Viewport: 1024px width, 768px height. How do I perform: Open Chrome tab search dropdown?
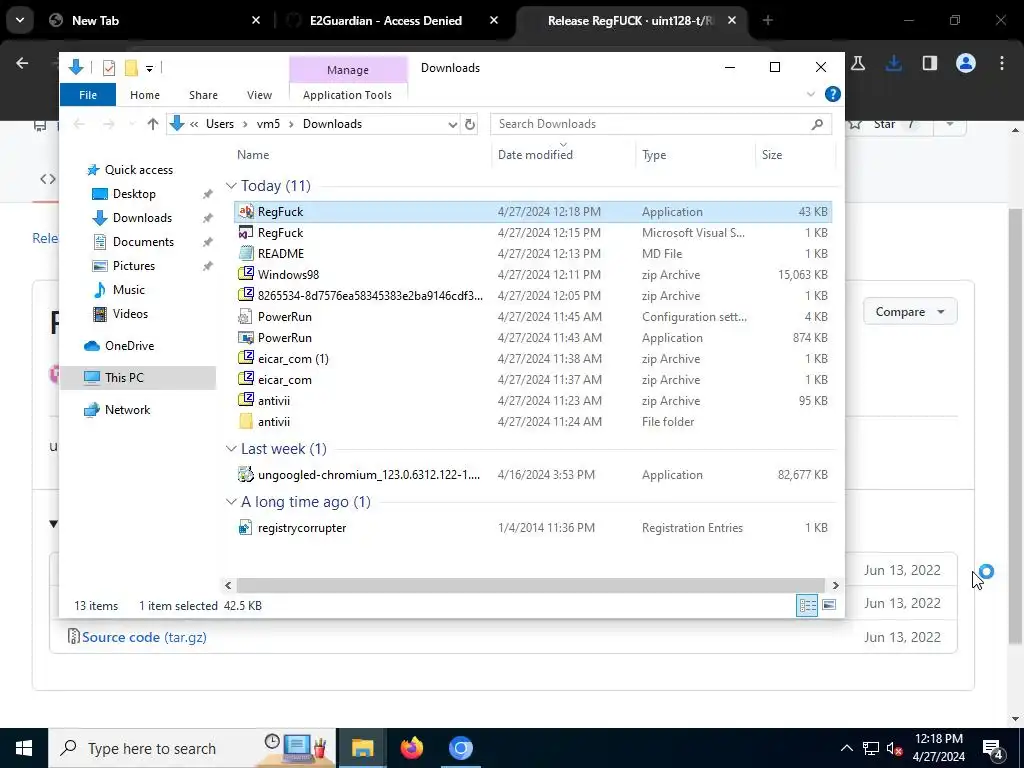tap(20, 20)
